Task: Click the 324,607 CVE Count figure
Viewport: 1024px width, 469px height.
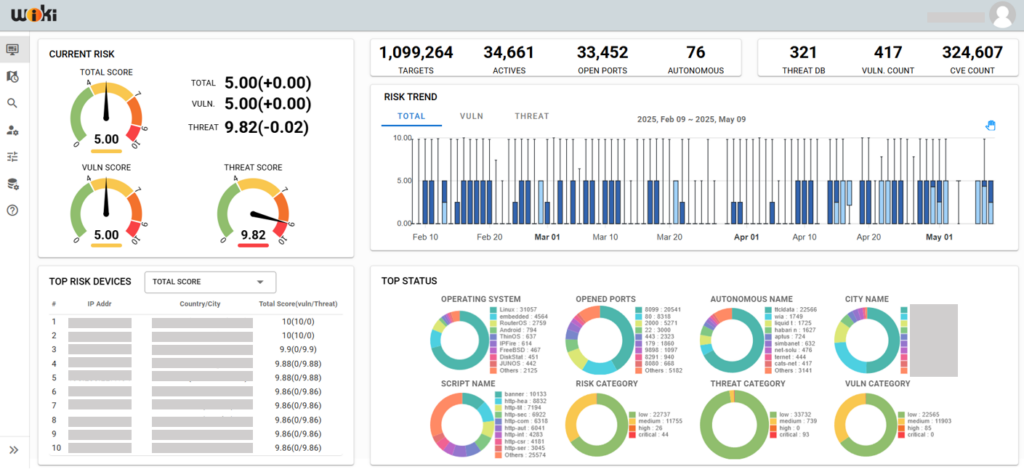Action: pyautogui.click(x=972, y=52)
